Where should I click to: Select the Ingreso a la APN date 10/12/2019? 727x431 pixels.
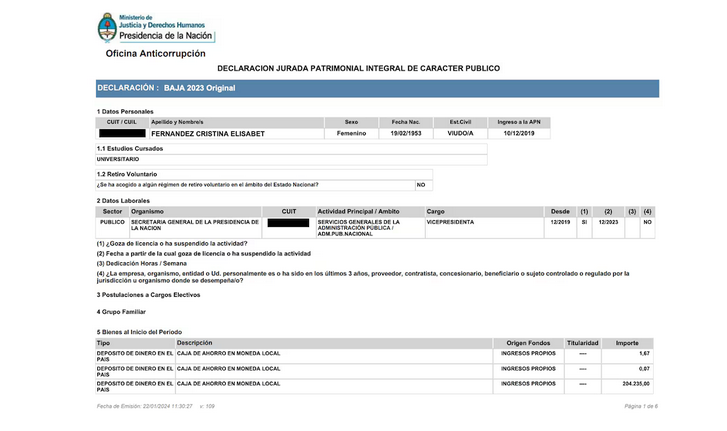pos(519,133)
